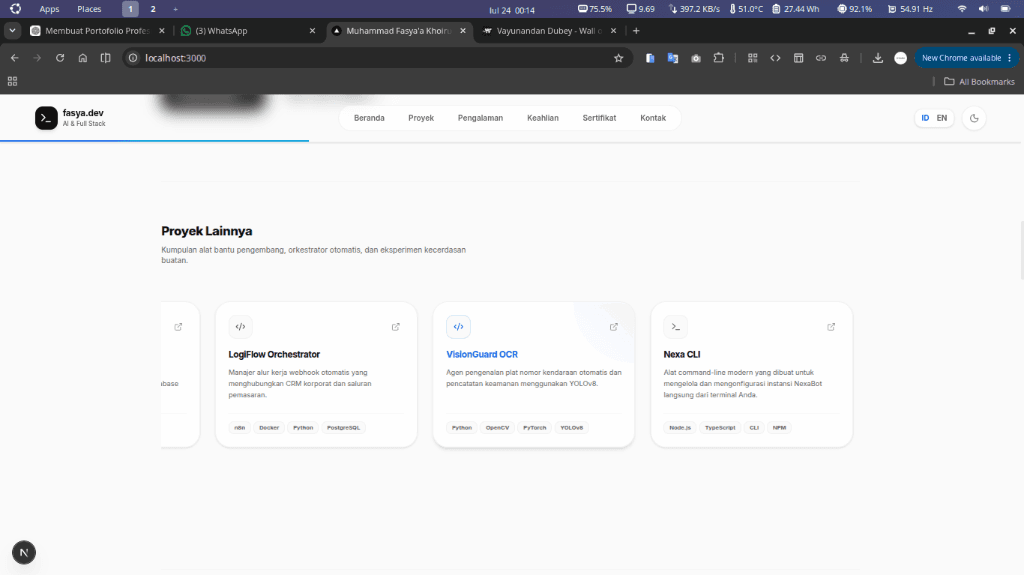Bookmark this page with star icon
1024x575 pixels.
pyautogui.click(x=618, y=58)
